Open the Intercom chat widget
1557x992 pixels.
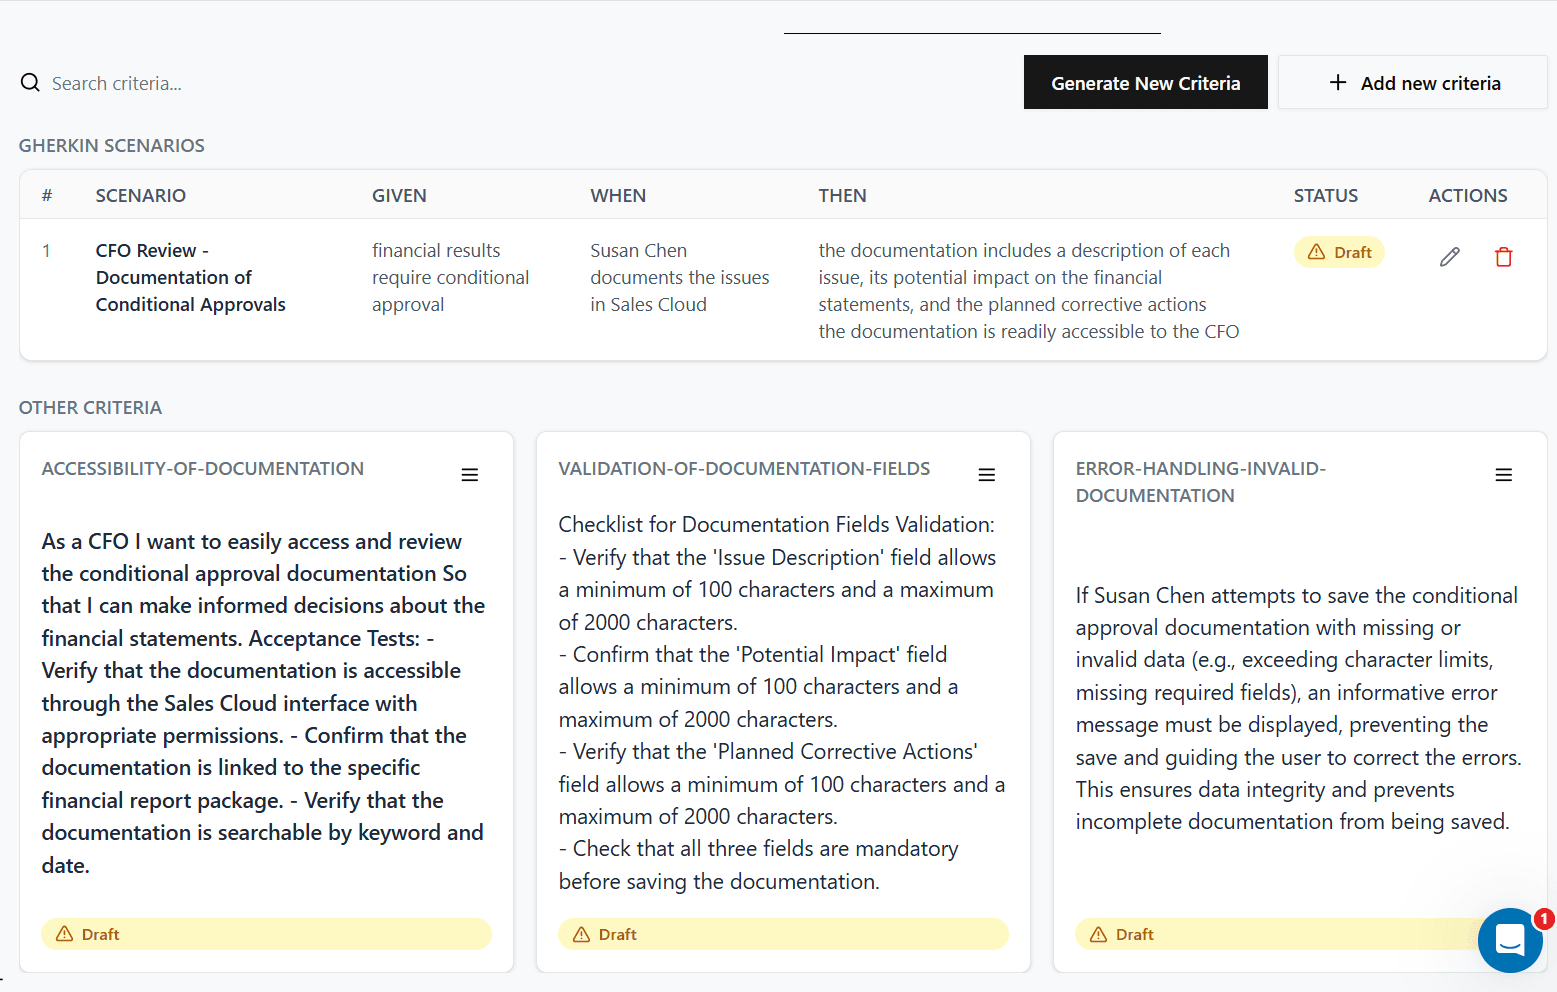coord(1510,940)
